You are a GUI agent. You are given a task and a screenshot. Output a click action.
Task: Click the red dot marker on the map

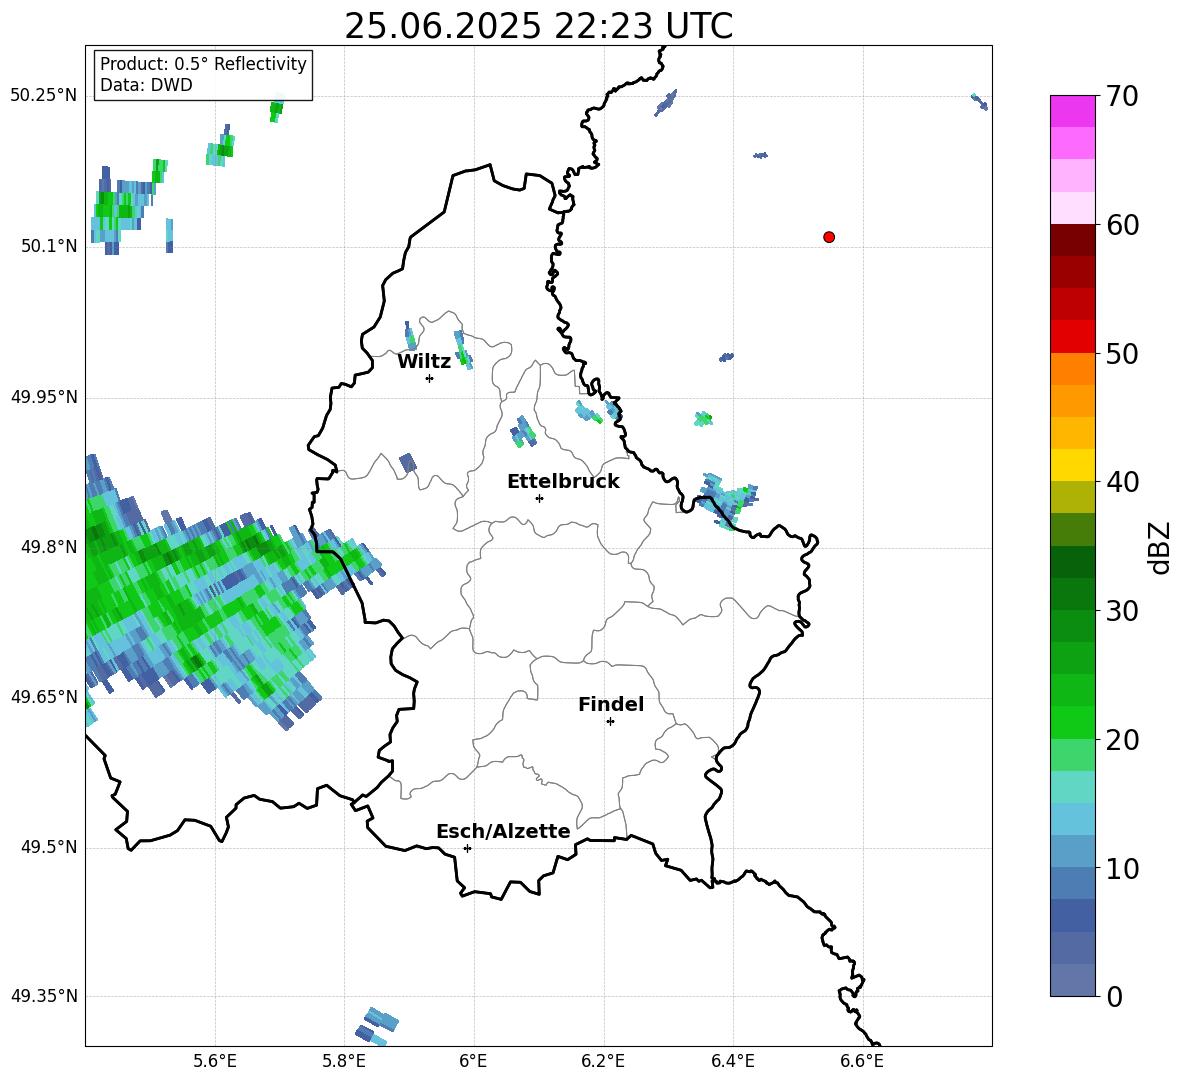click(x=829, y=237)
